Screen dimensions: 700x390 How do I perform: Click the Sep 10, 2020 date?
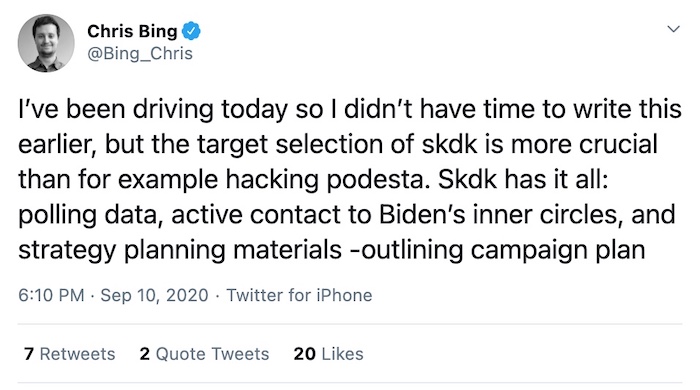point(154,295)
